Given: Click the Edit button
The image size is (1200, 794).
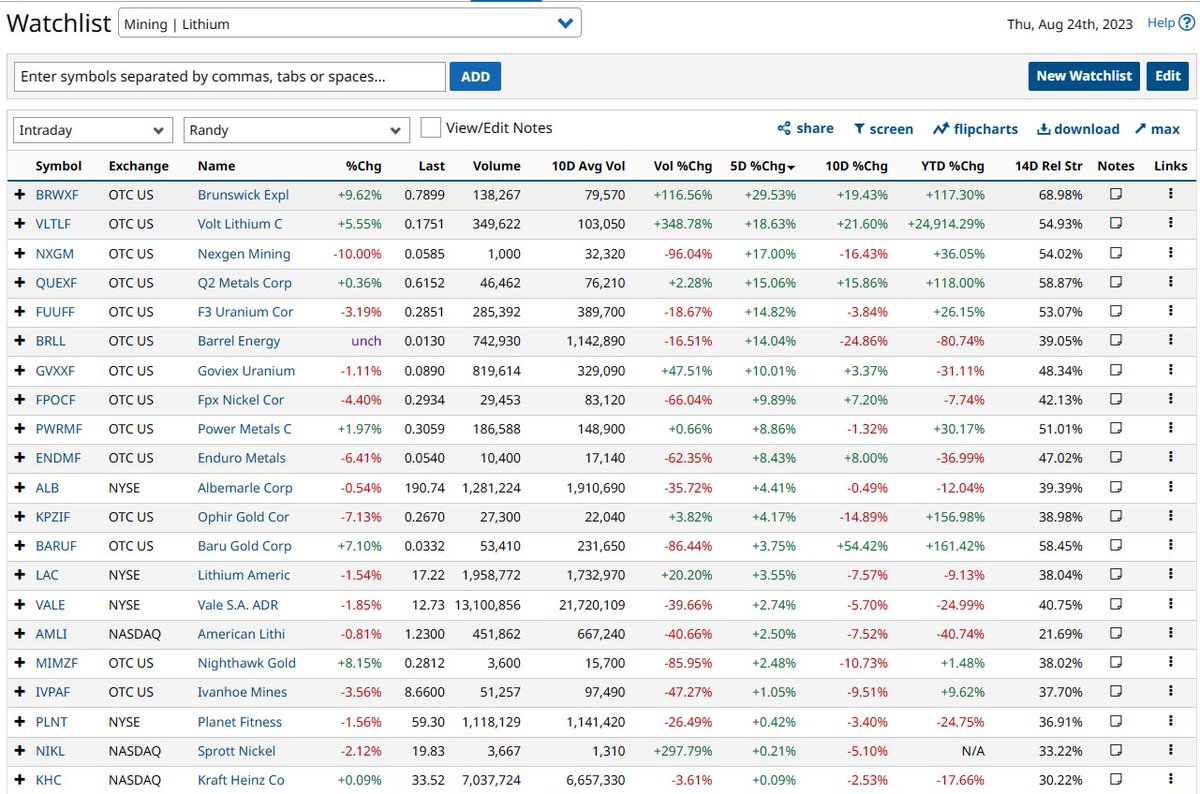Looking at the screenshot, I should 1168,76.
